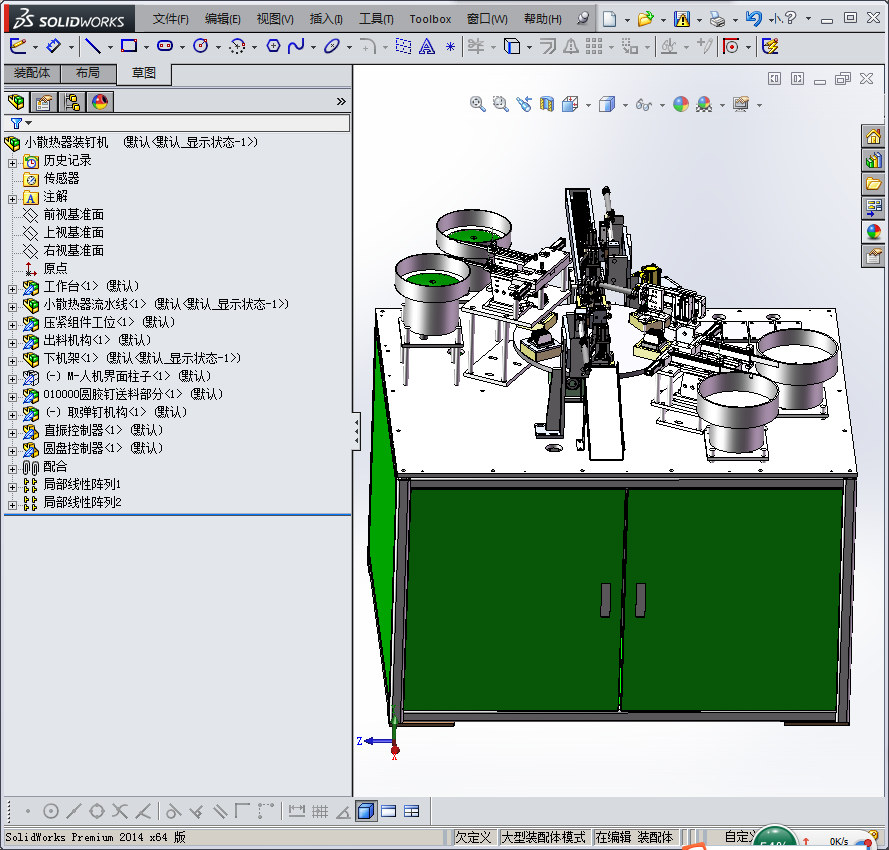This screenshot has height=850, width=889.
Task: Open the Edit Appearance color ball icon
Action: point(681,104)
